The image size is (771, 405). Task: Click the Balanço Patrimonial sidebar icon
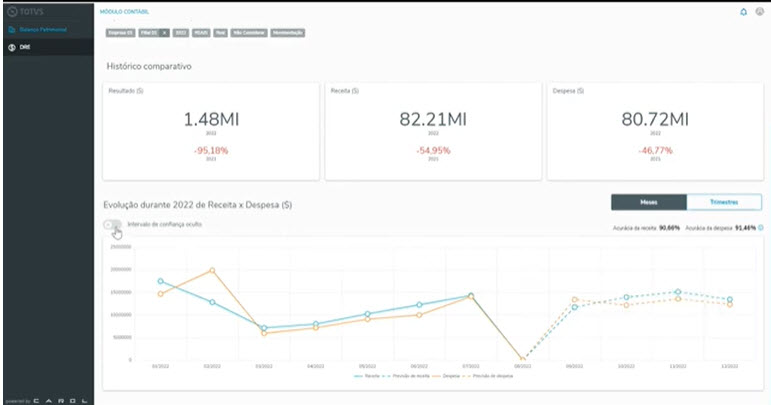coord(11,30)
